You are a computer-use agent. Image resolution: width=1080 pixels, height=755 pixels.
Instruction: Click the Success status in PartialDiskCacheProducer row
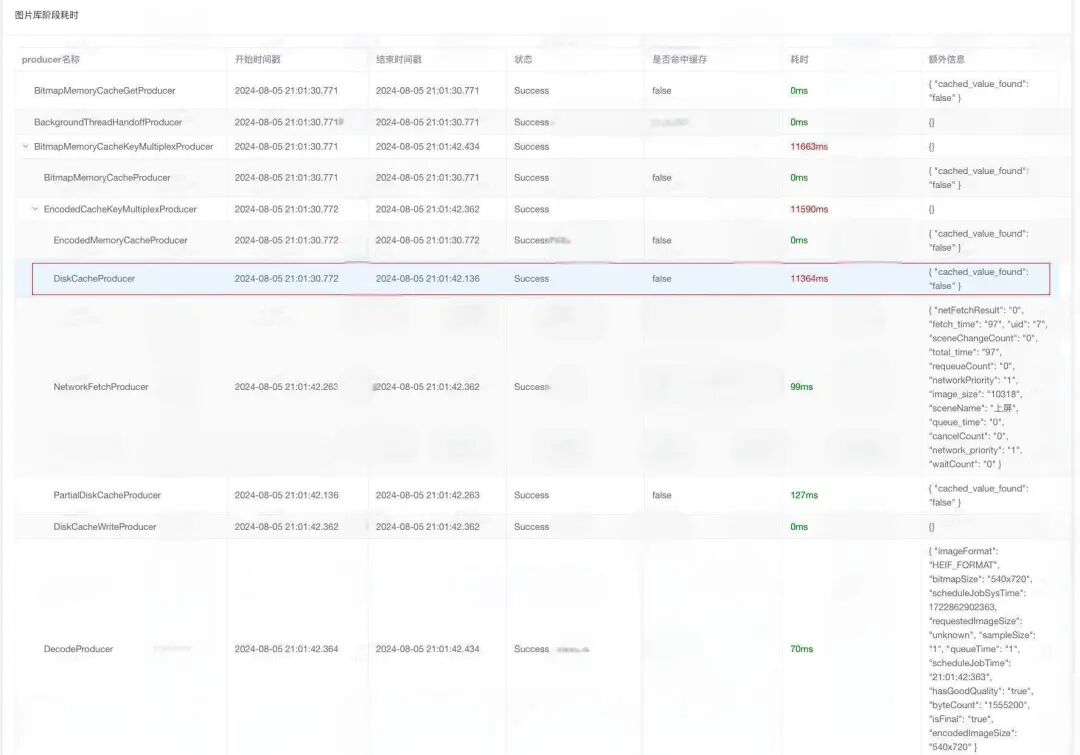click(532, 495)
